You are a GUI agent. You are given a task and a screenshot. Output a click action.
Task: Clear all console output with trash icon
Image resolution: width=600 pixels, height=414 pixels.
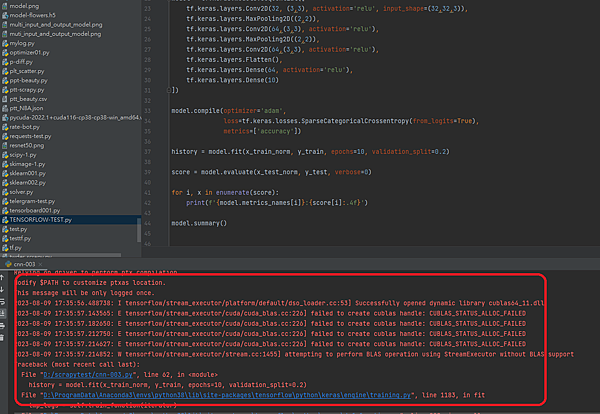point(2,337)
